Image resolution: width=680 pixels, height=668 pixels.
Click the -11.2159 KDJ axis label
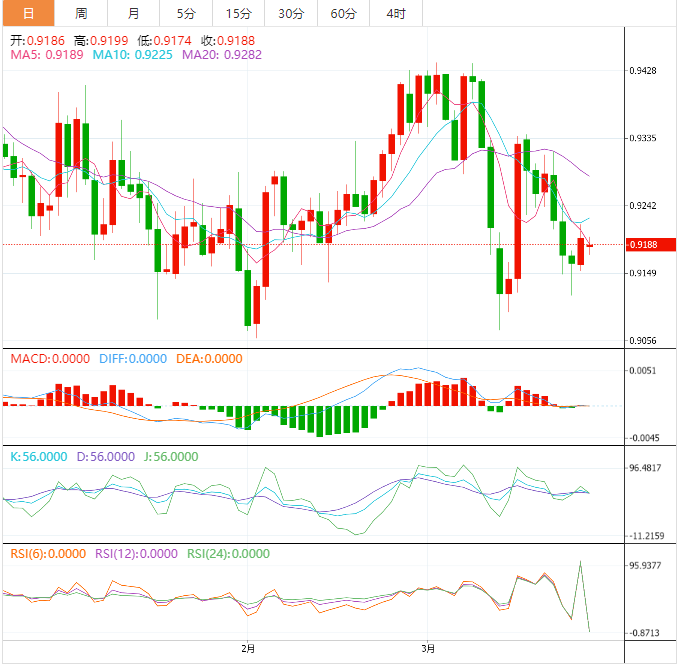pyautogui.click(x=646, y=536)
